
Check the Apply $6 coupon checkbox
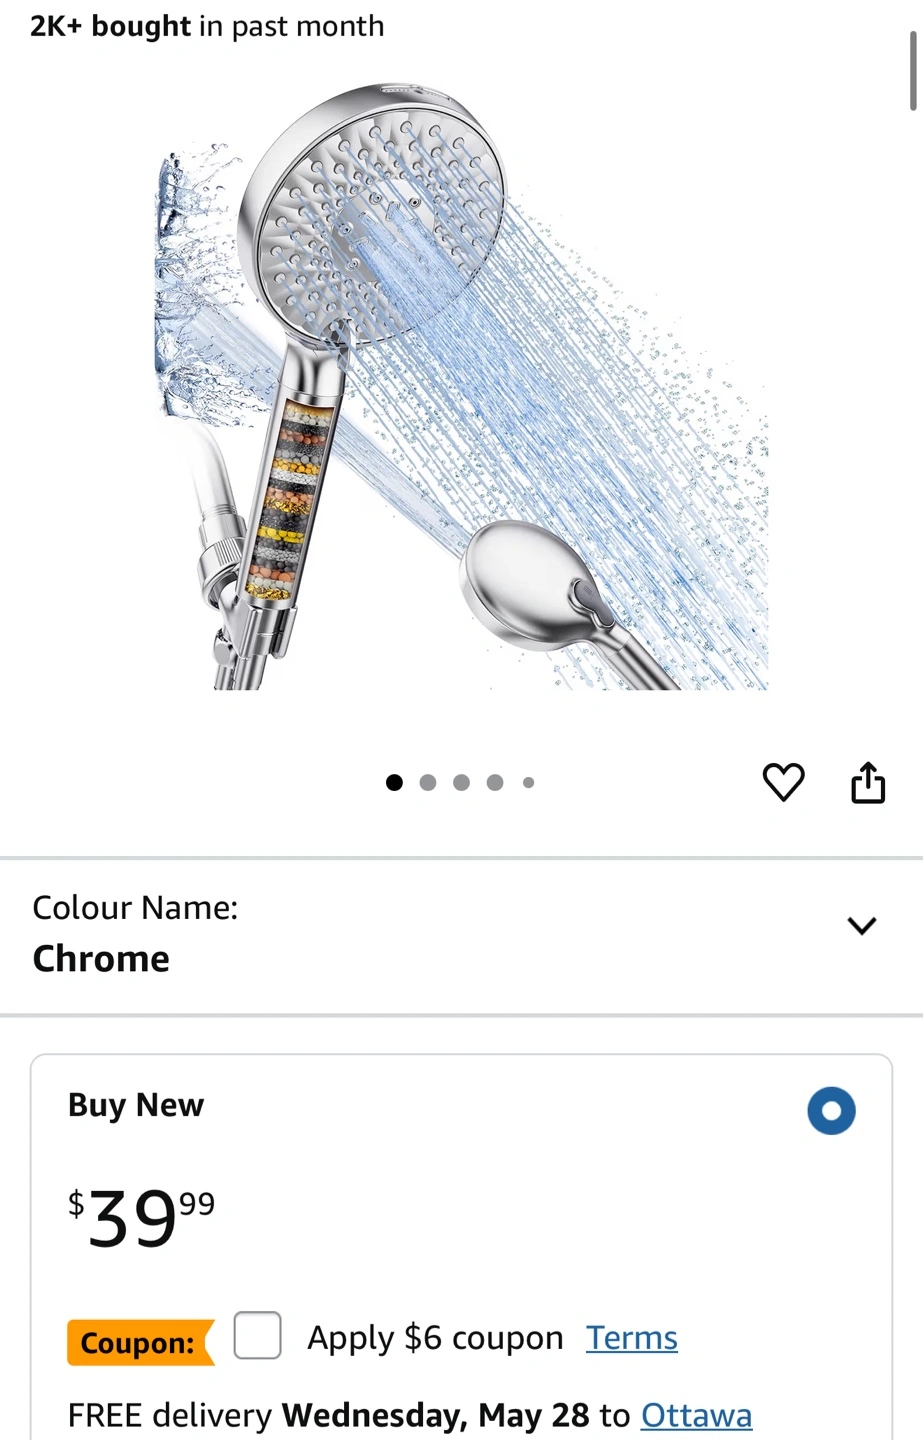coord(257,1336)
